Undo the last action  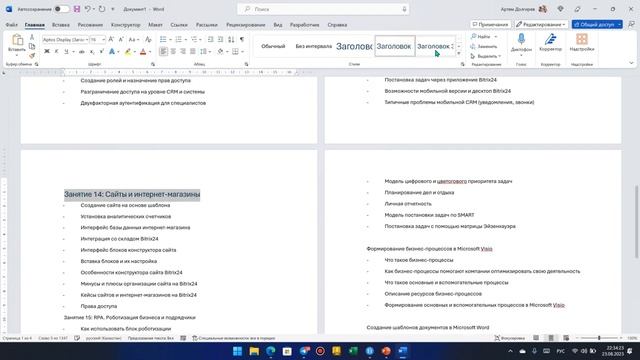(x=87, y=9)
